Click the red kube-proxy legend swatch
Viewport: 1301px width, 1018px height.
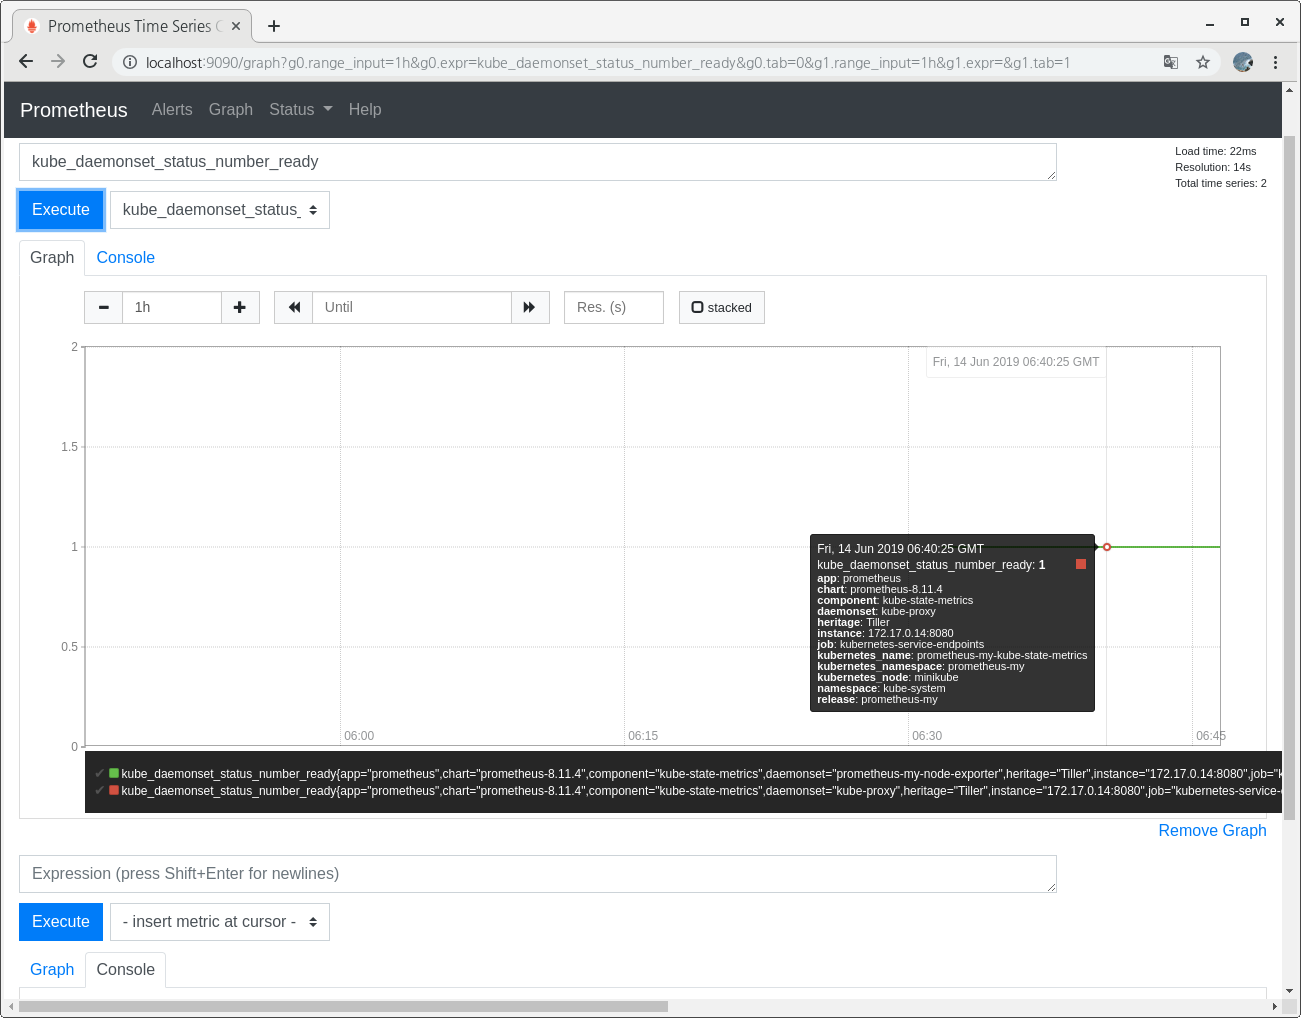tap(114, 790)
